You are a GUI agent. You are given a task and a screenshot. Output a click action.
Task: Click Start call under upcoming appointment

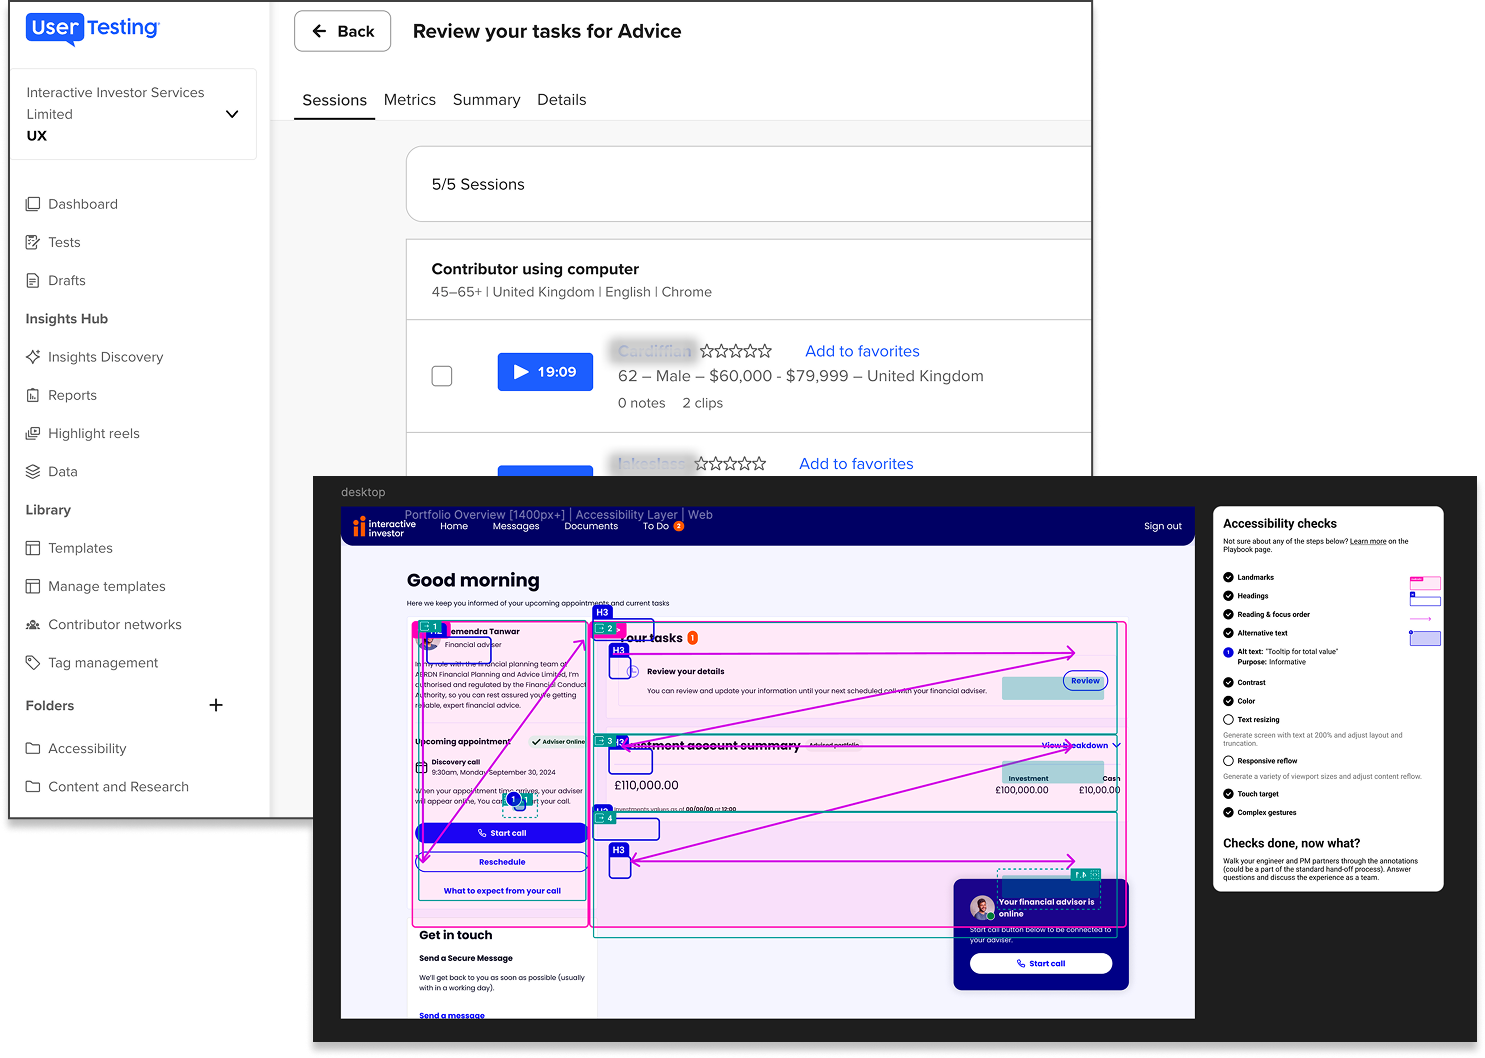501,833
